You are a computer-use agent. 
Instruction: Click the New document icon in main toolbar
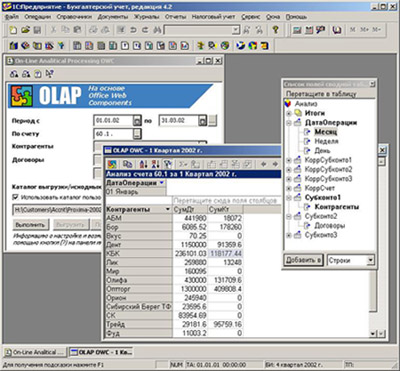point(13,30)
